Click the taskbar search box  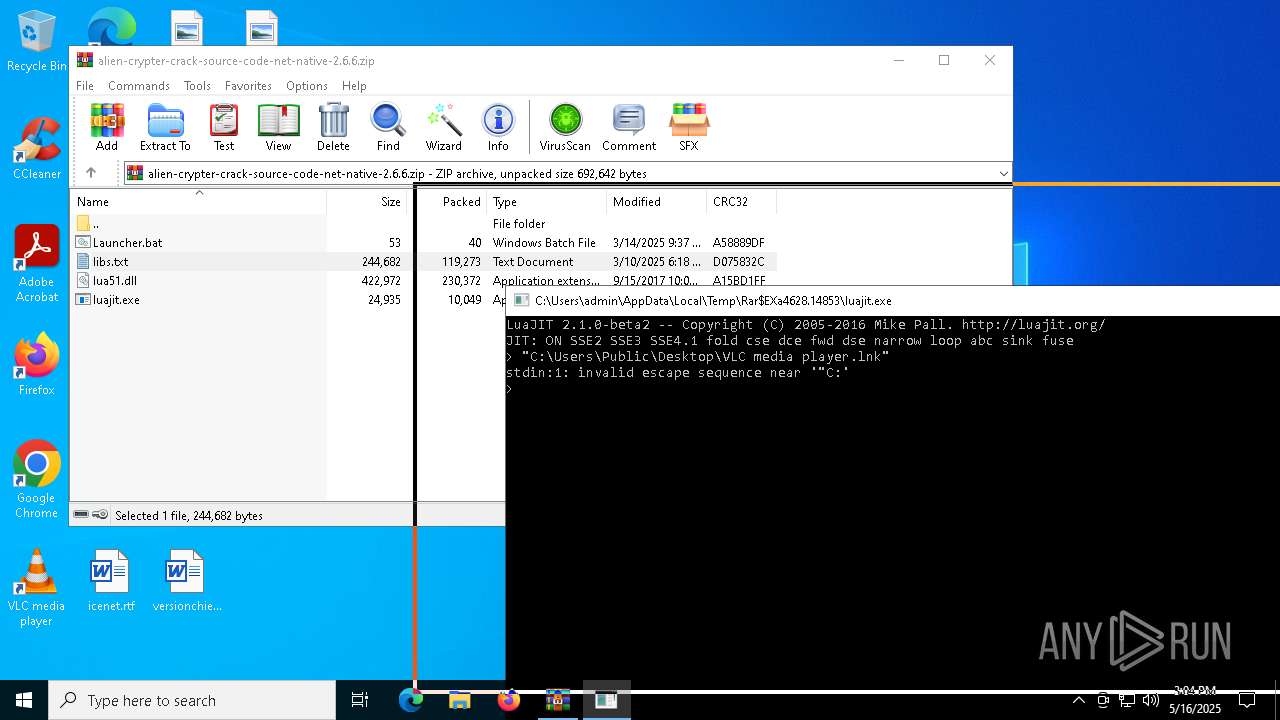tap(192, 700)
